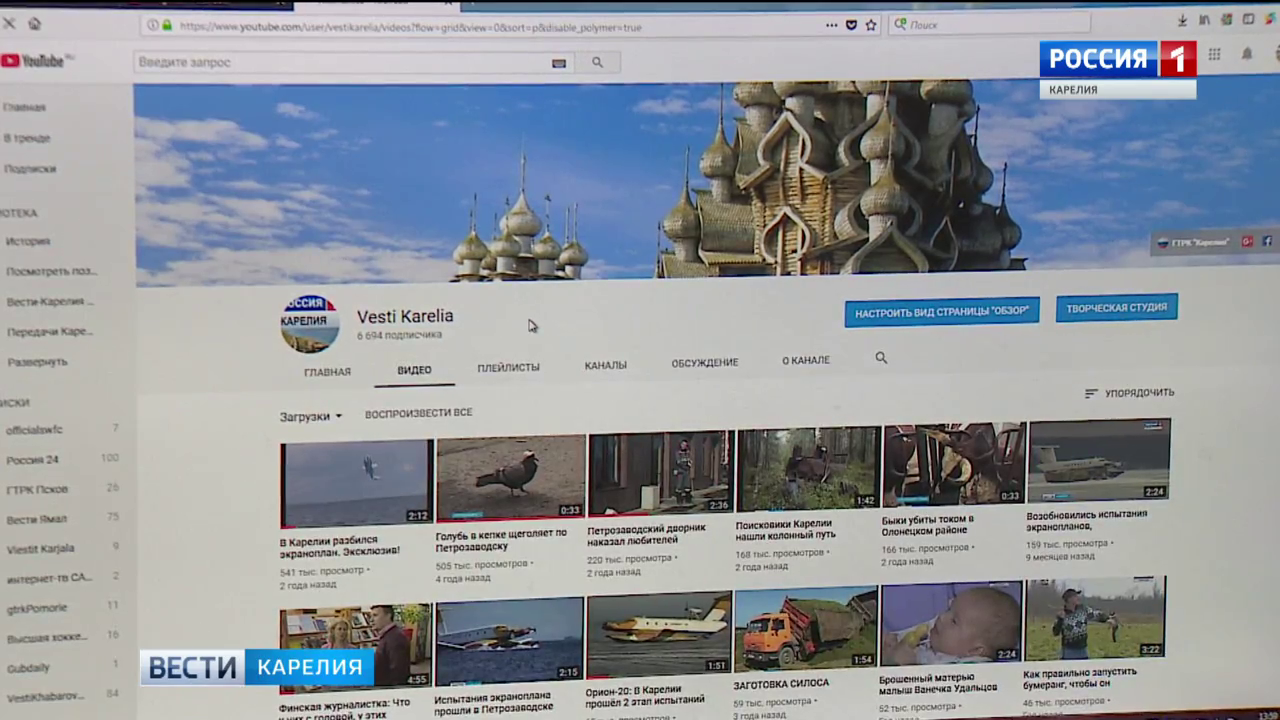Open the browser library icon
The width and height of the screenshot is (1280, 720).
(1205, 20)
